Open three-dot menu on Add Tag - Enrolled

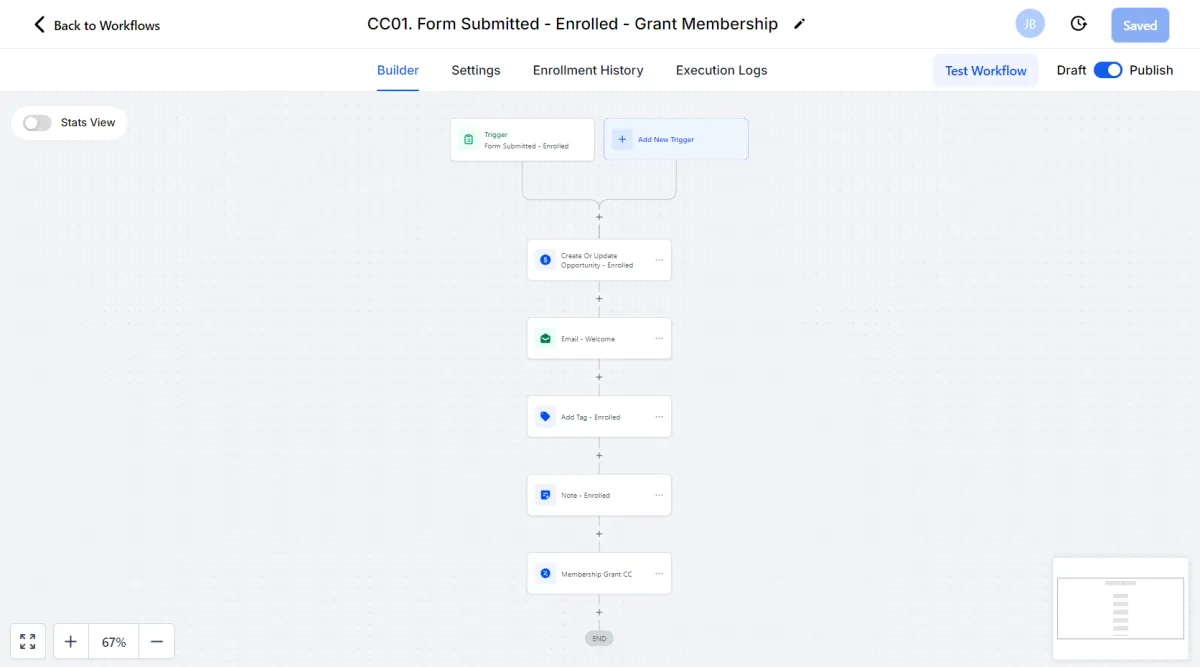659,417
